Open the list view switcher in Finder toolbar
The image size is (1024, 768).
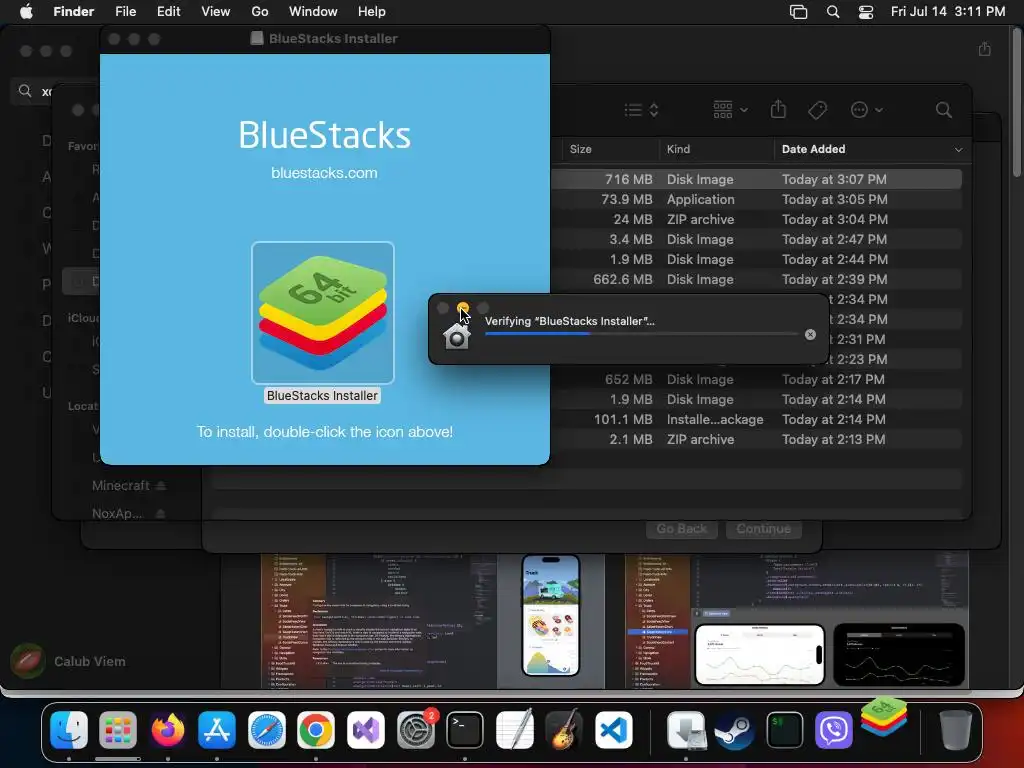641,110
